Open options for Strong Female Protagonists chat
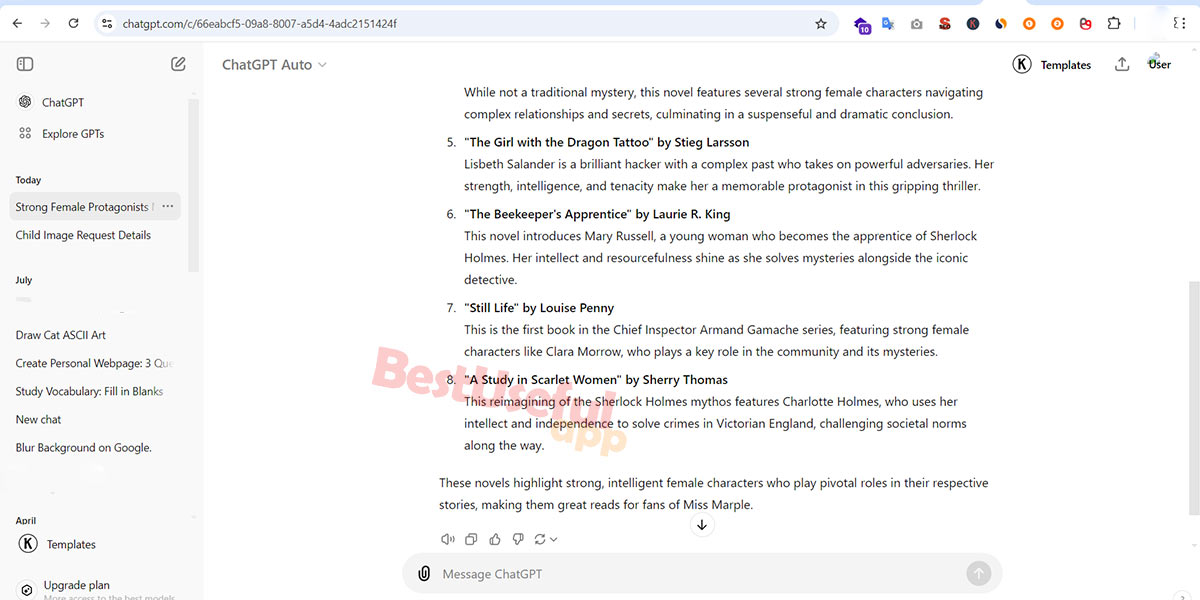The width and height of the screenshot is (1200, 600). point(168,207)
